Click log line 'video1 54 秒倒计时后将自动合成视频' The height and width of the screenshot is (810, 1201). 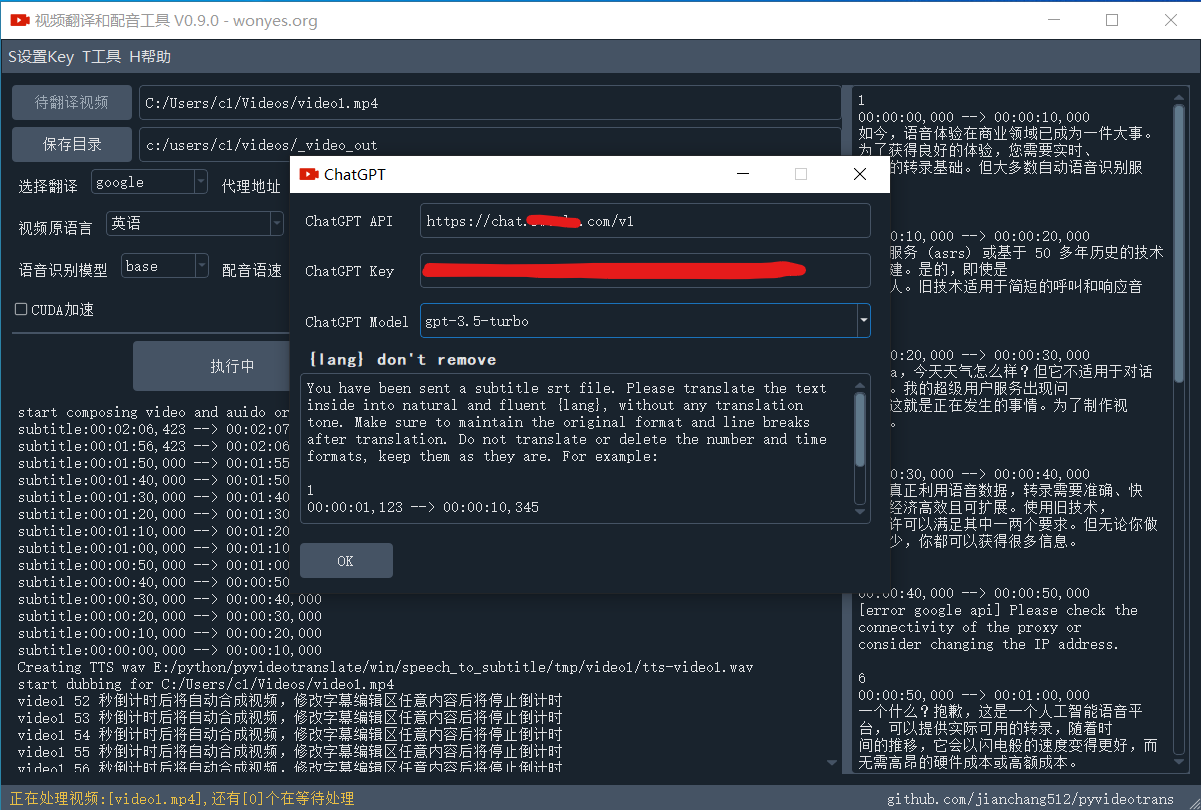click(x=289, y=735)
